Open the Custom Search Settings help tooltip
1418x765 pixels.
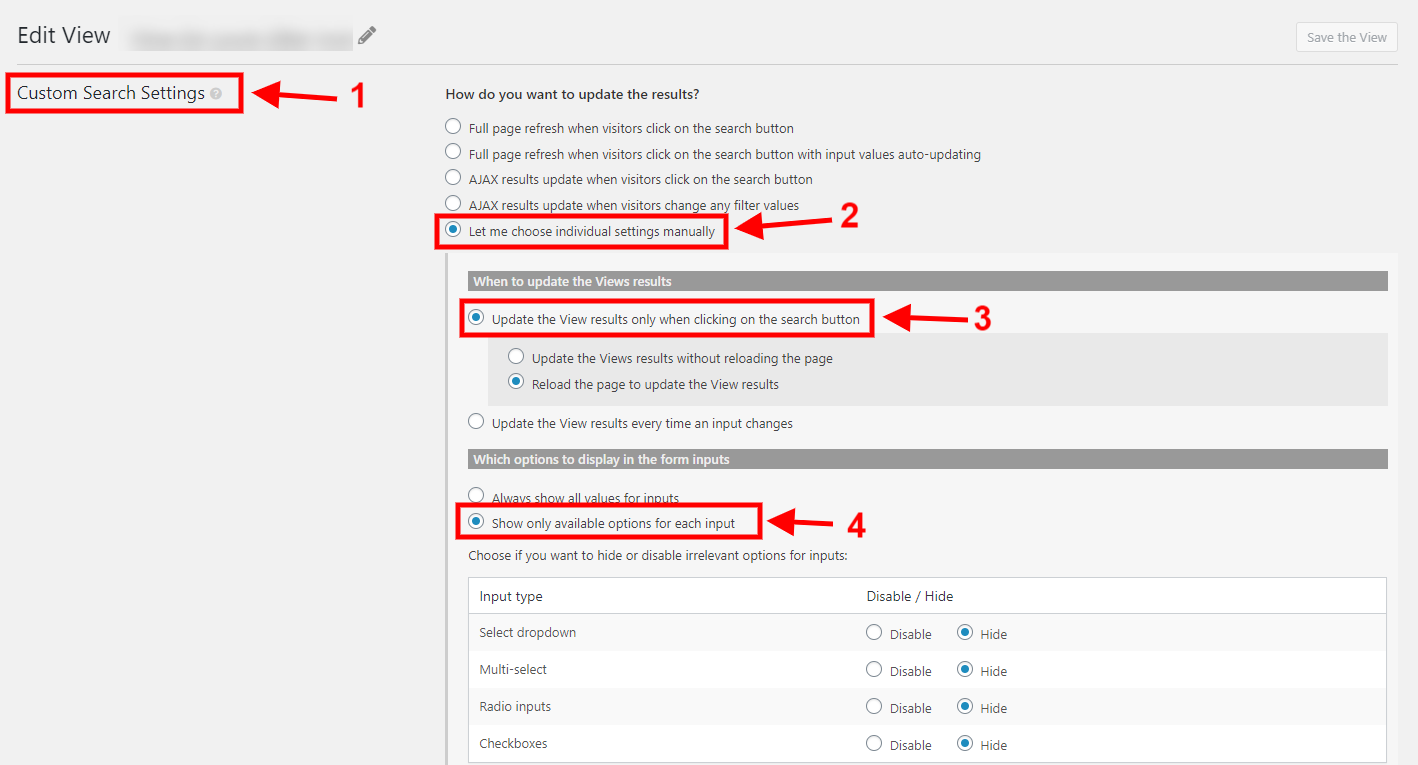click(216, 92)
